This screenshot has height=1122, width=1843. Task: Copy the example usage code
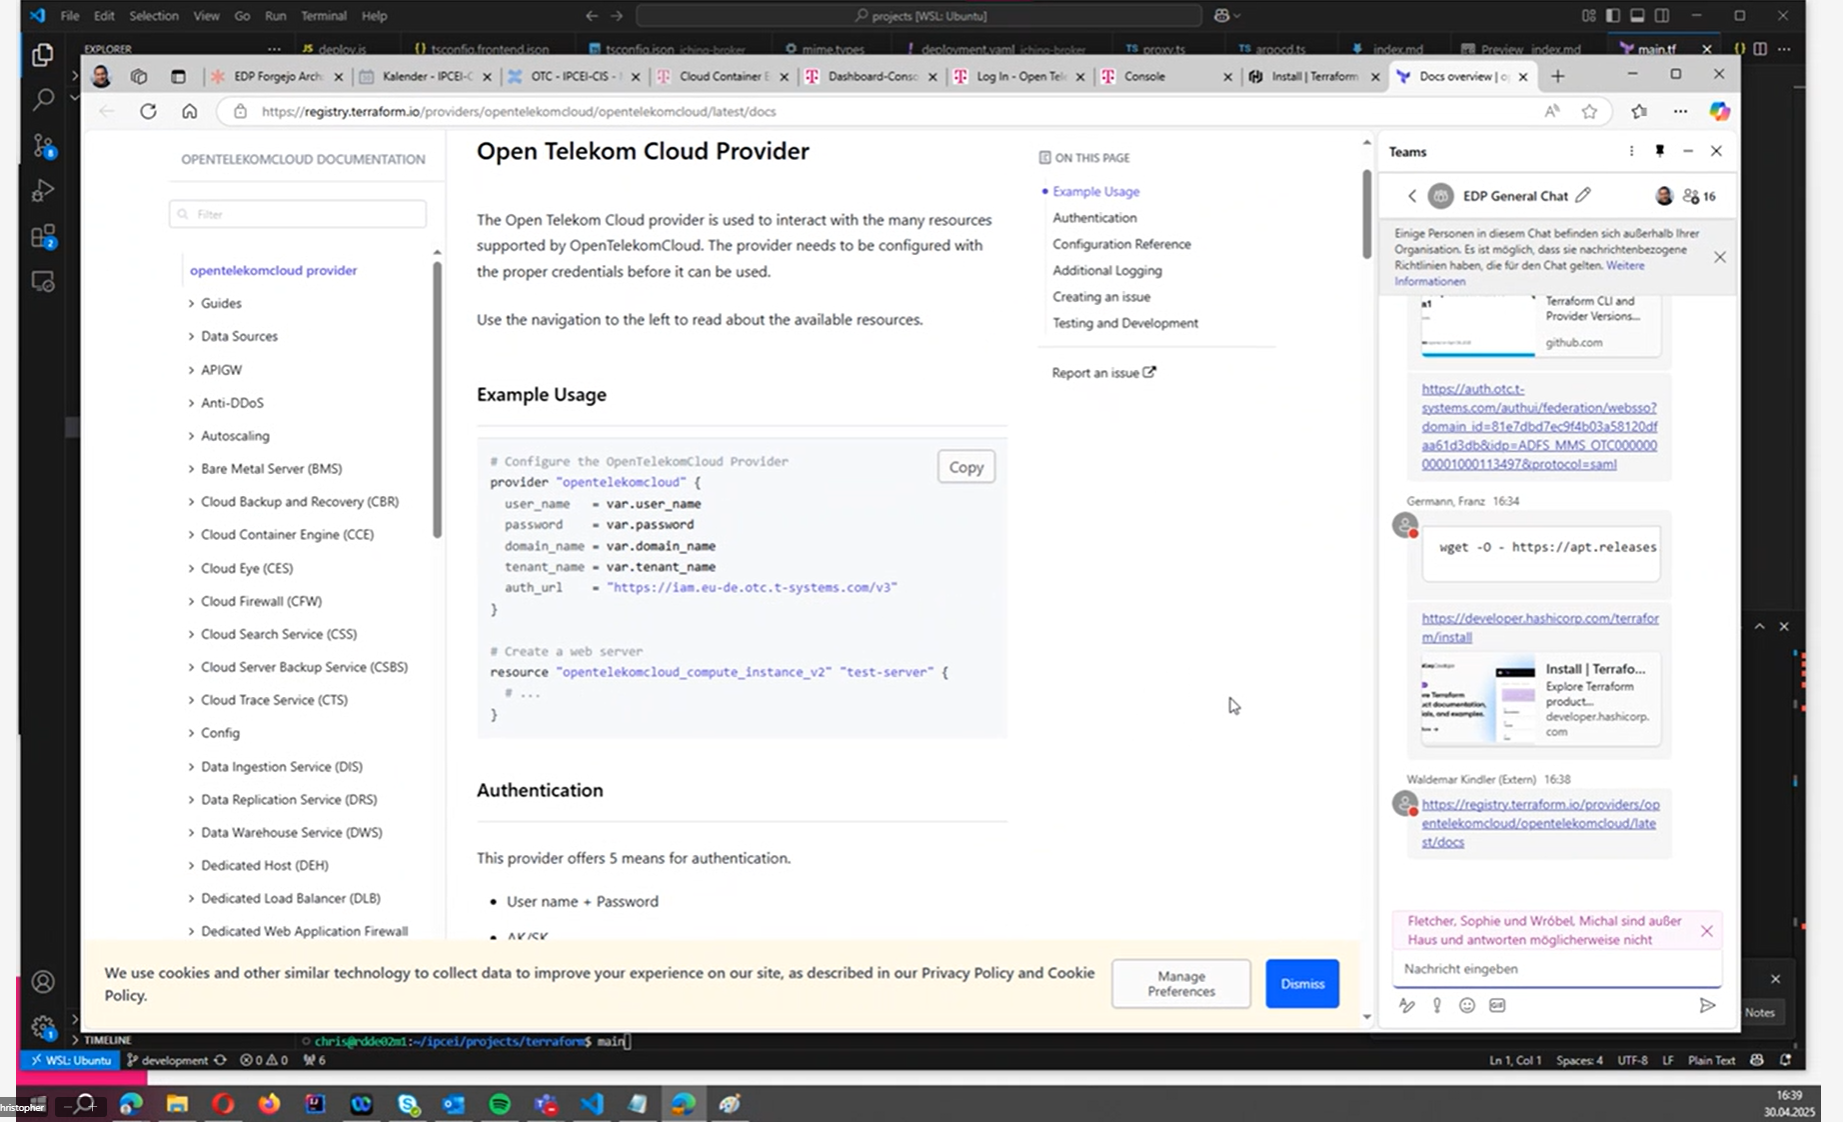click(966, 467)
